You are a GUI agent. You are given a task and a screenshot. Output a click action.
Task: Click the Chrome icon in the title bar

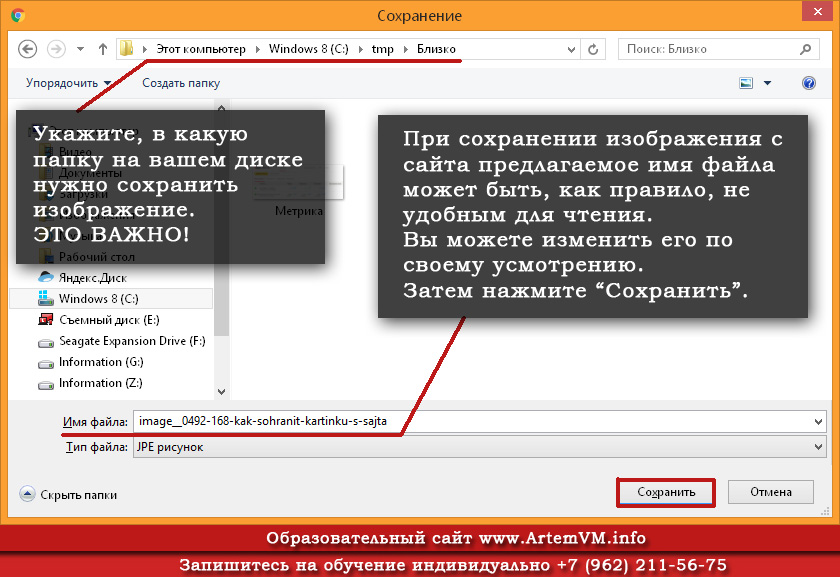(x=18, y=16)
